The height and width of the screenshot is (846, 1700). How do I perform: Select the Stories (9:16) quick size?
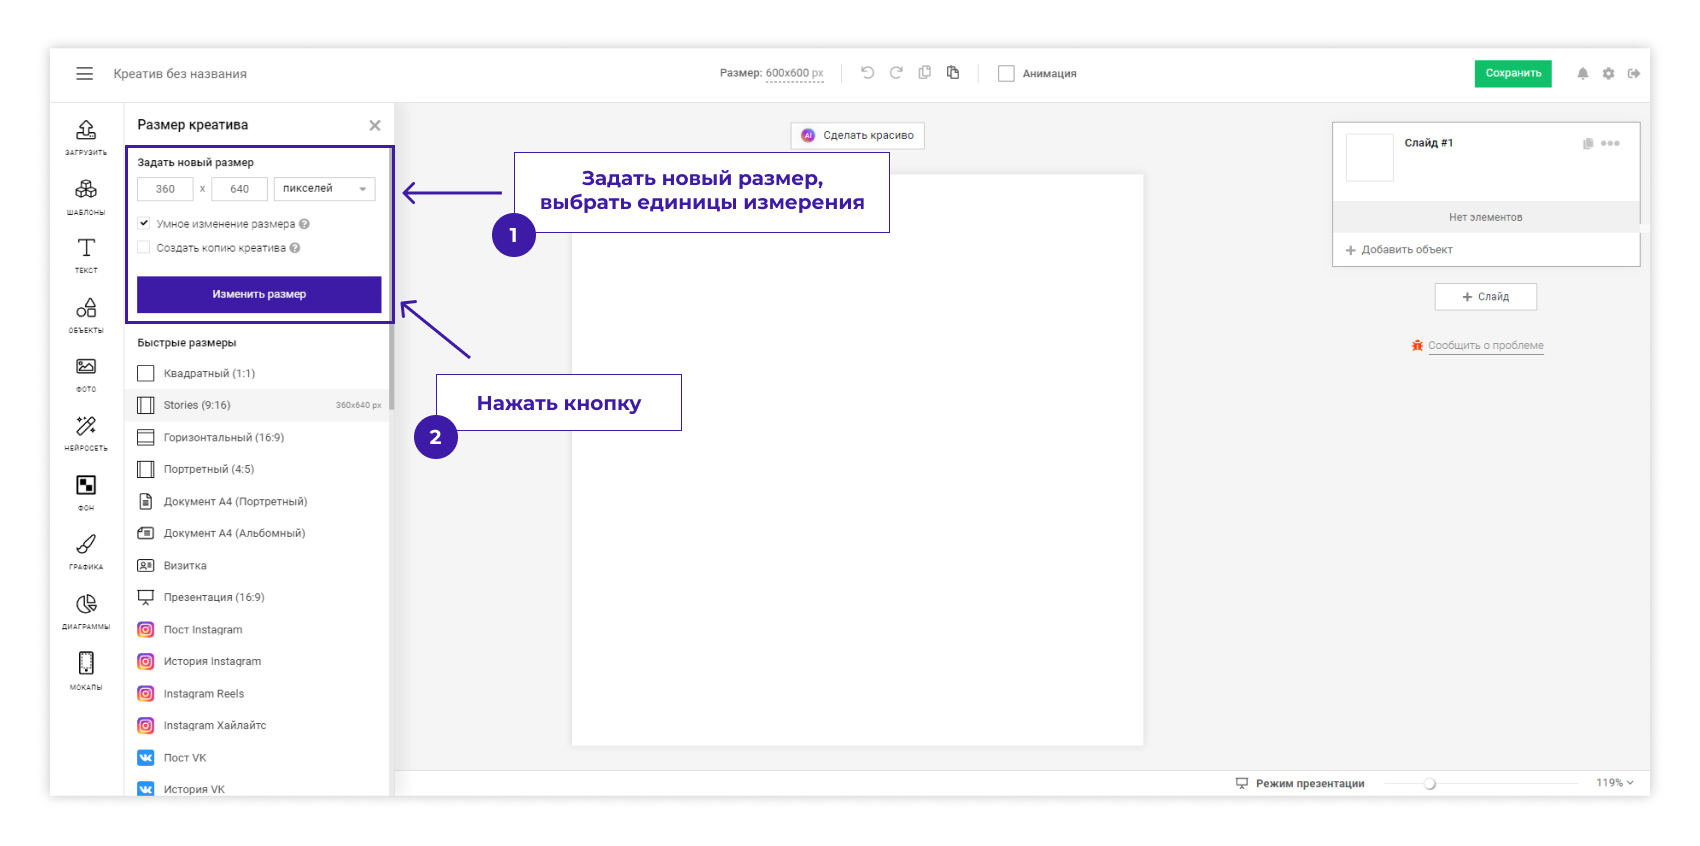click(x=197, y=405)
